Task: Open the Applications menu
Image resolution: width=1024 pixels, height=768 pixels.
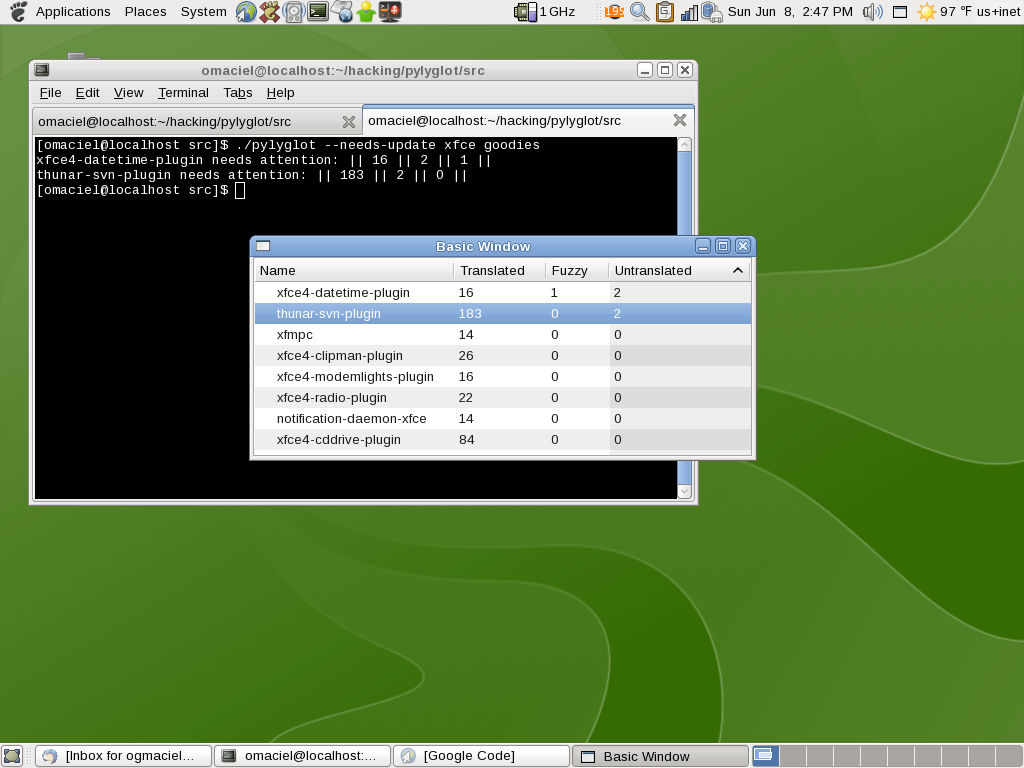Action: [x=72, y=12]
